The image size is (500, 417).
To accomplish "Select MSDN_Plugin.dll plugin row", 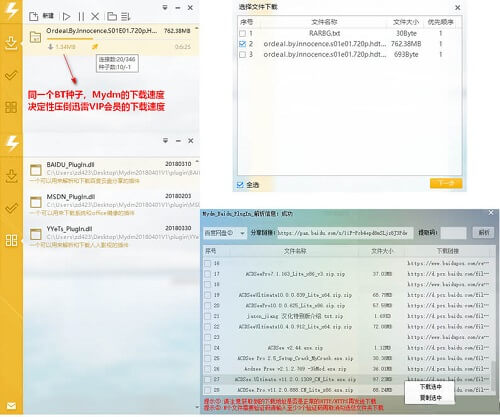I will (112, 205).
